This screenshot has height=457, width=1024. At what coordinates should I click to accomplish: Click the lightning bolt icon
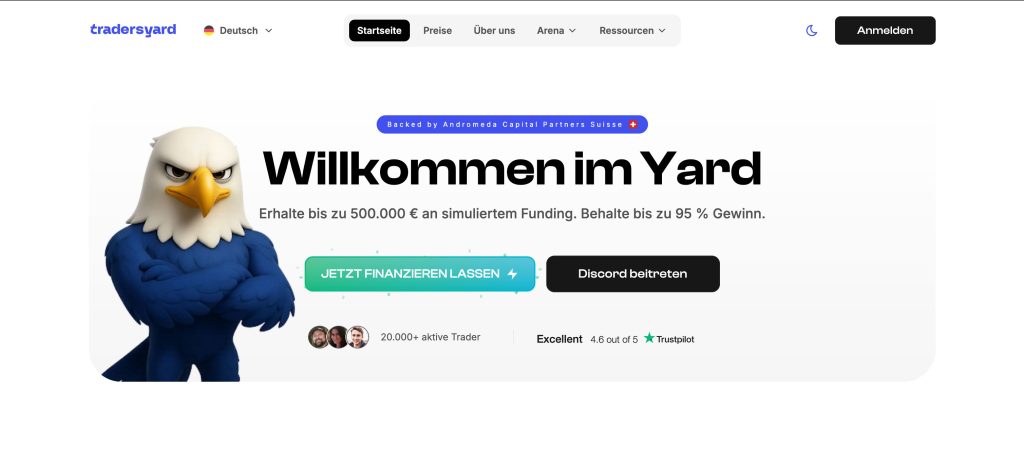512,274
